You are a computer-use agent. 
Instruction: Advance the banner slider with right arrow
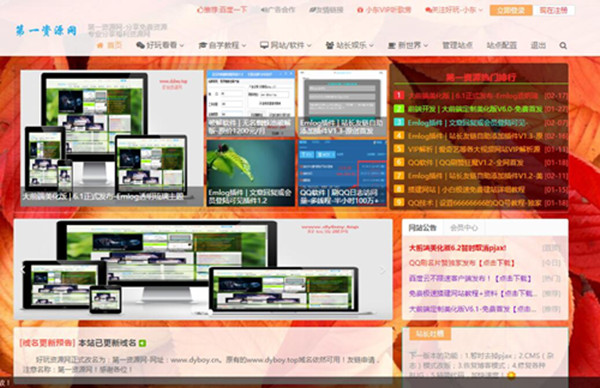pyautogui.click(x=382, y=270)
